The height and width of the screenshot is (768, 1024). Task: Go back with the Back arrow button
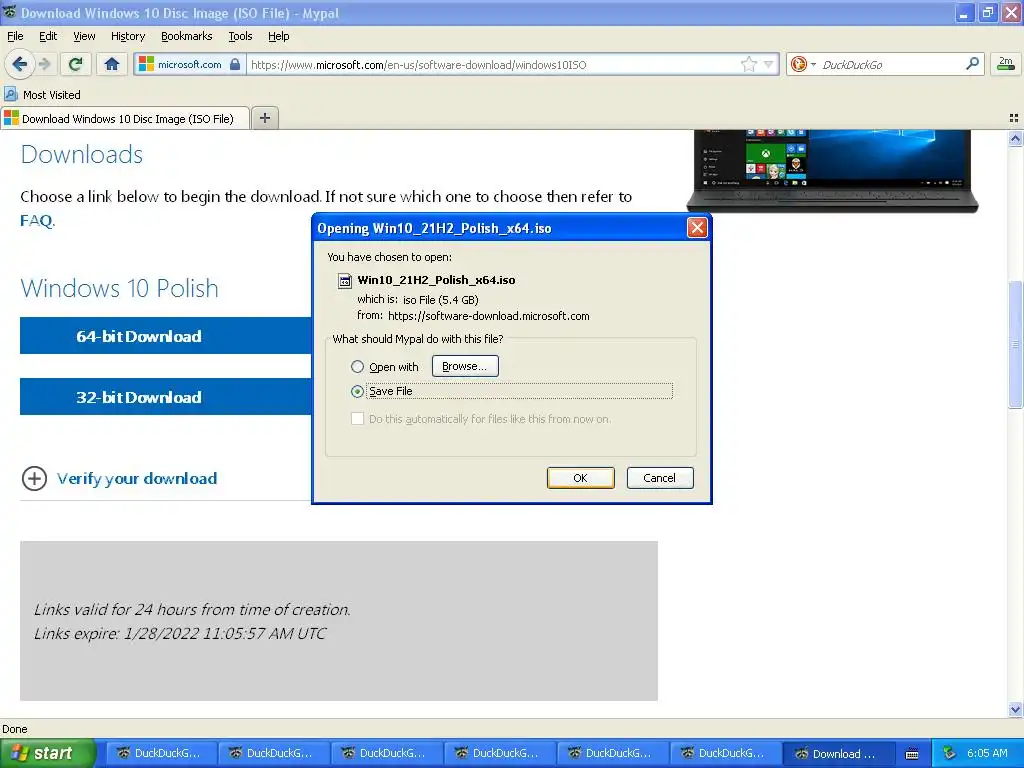[19, 64]
